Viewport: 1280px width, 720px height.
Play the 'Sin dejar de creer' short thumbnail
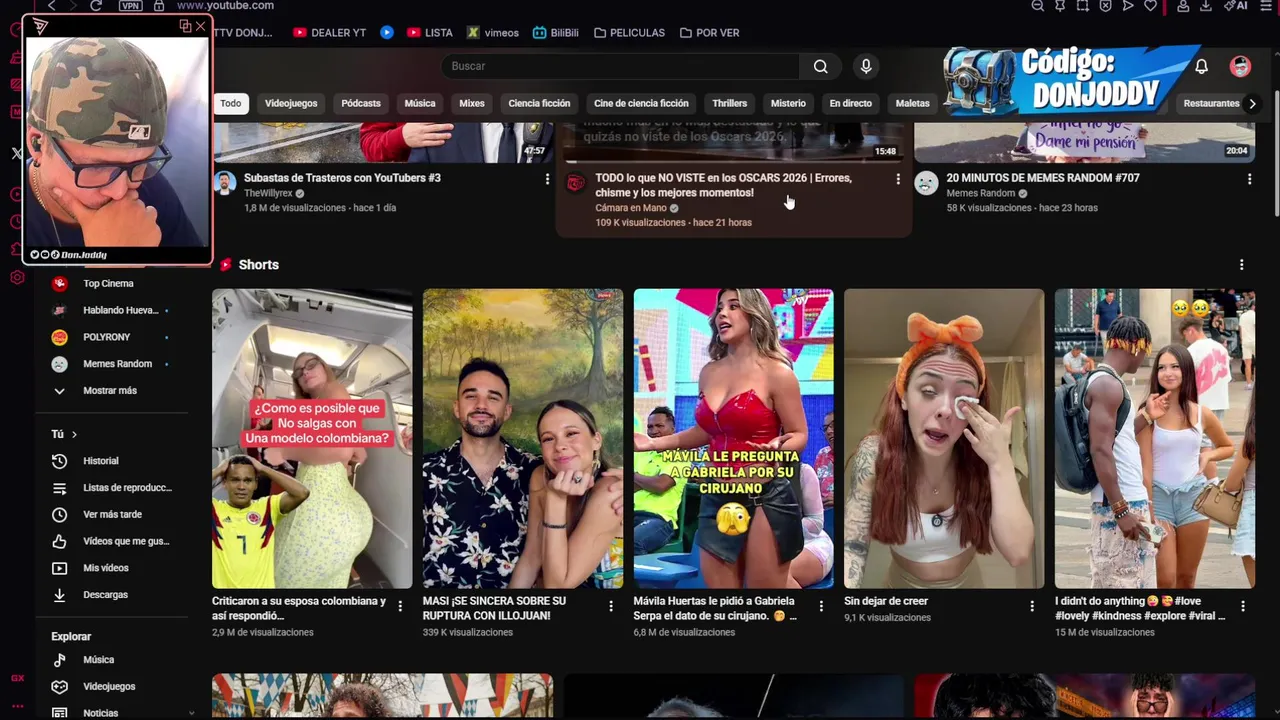click(x=944, y=438)
